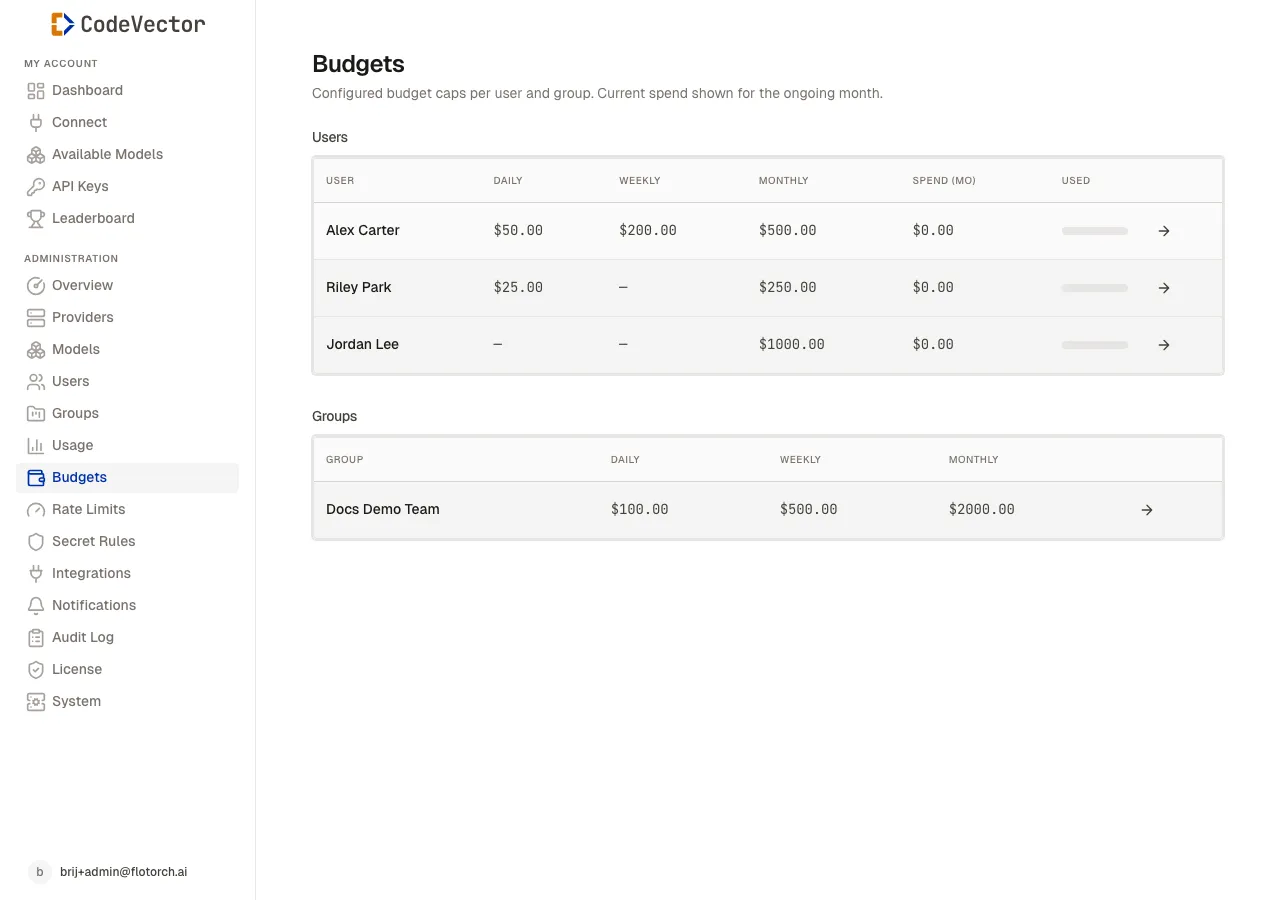This screenshot has width=1280, height=900.
Task: Click the Audit Log clipboard icon
Action: pyautogui.click(x=36, y=638)
